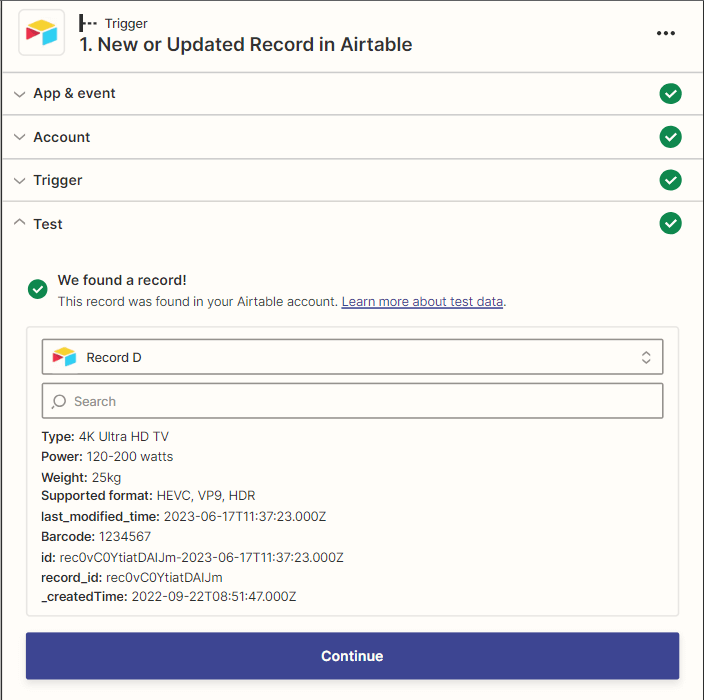This screenshot has width=704, height=700.
Task: Click green checkmark for Trigger section
Action: (x=670, y=180)
